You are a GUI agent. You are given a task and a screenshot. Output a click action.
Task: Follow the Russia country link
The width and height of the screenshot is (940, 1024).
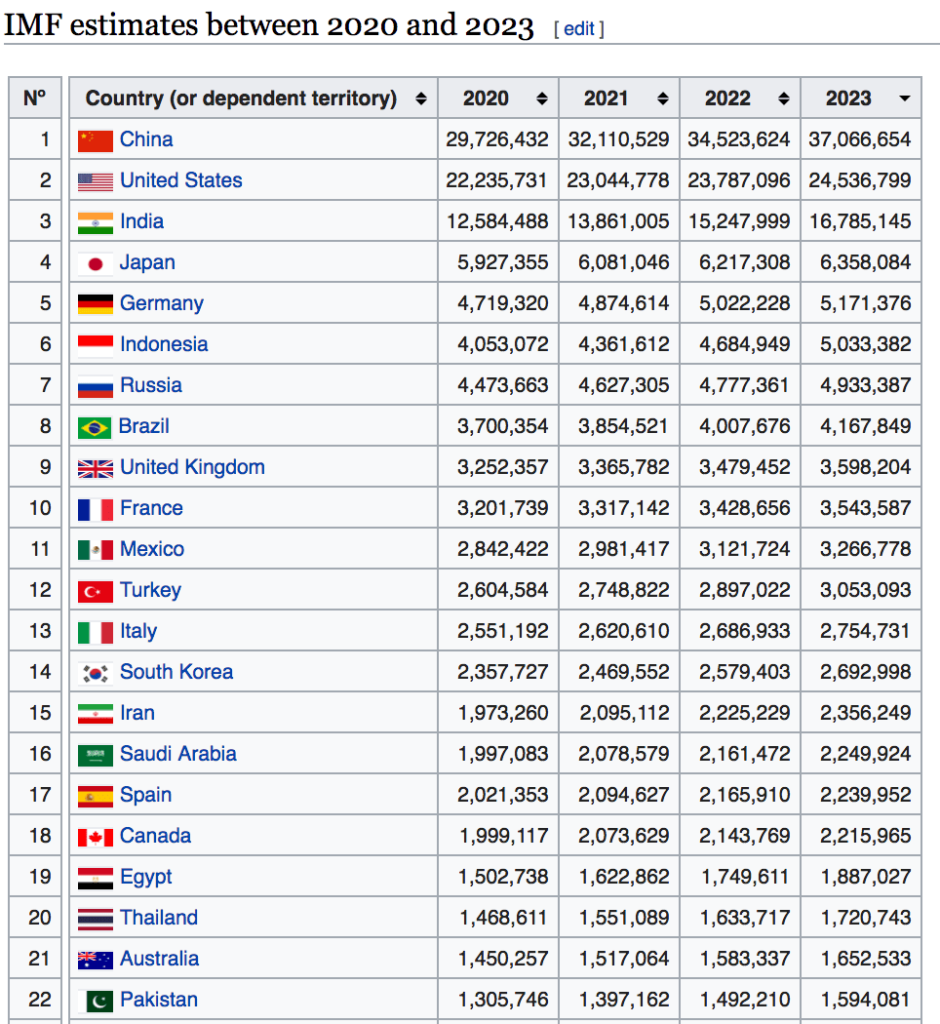(x=151, y=385)
